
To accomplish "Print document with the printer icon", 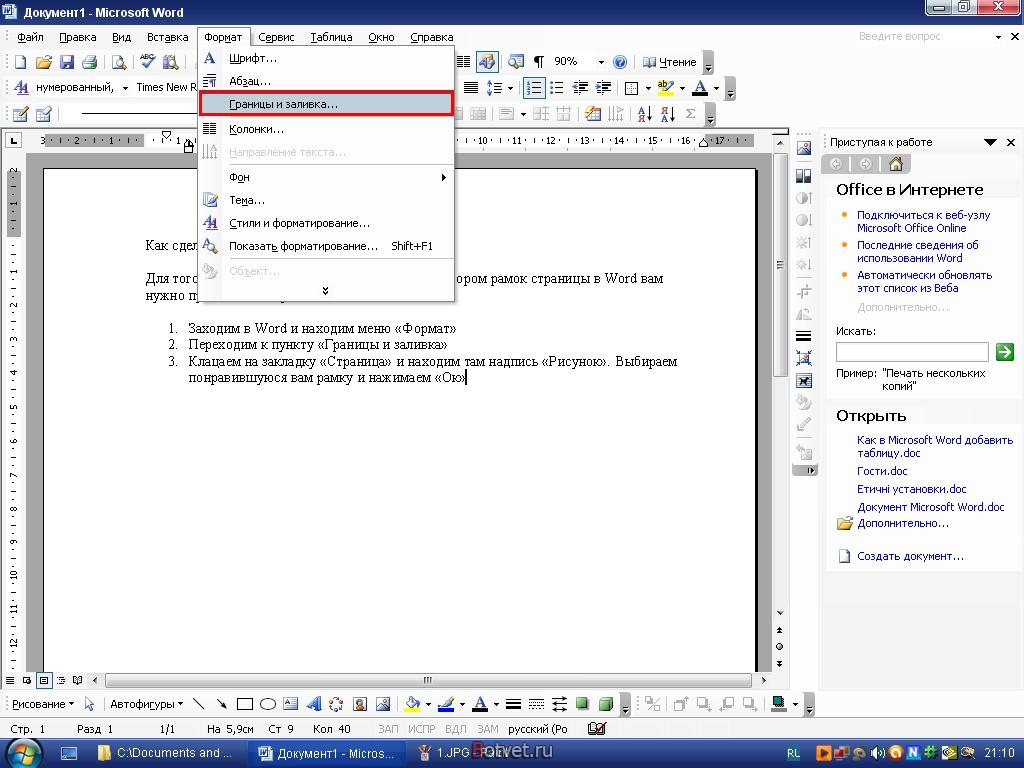I will click(89, 62).
